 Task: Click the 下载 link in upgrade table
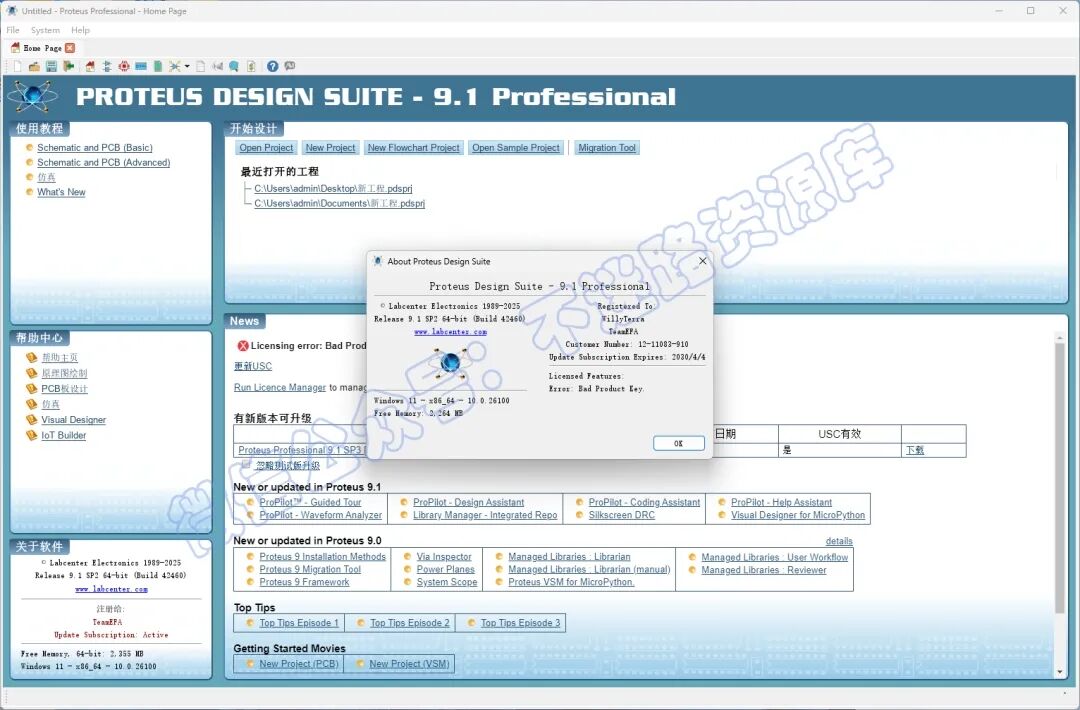point(915,450)
